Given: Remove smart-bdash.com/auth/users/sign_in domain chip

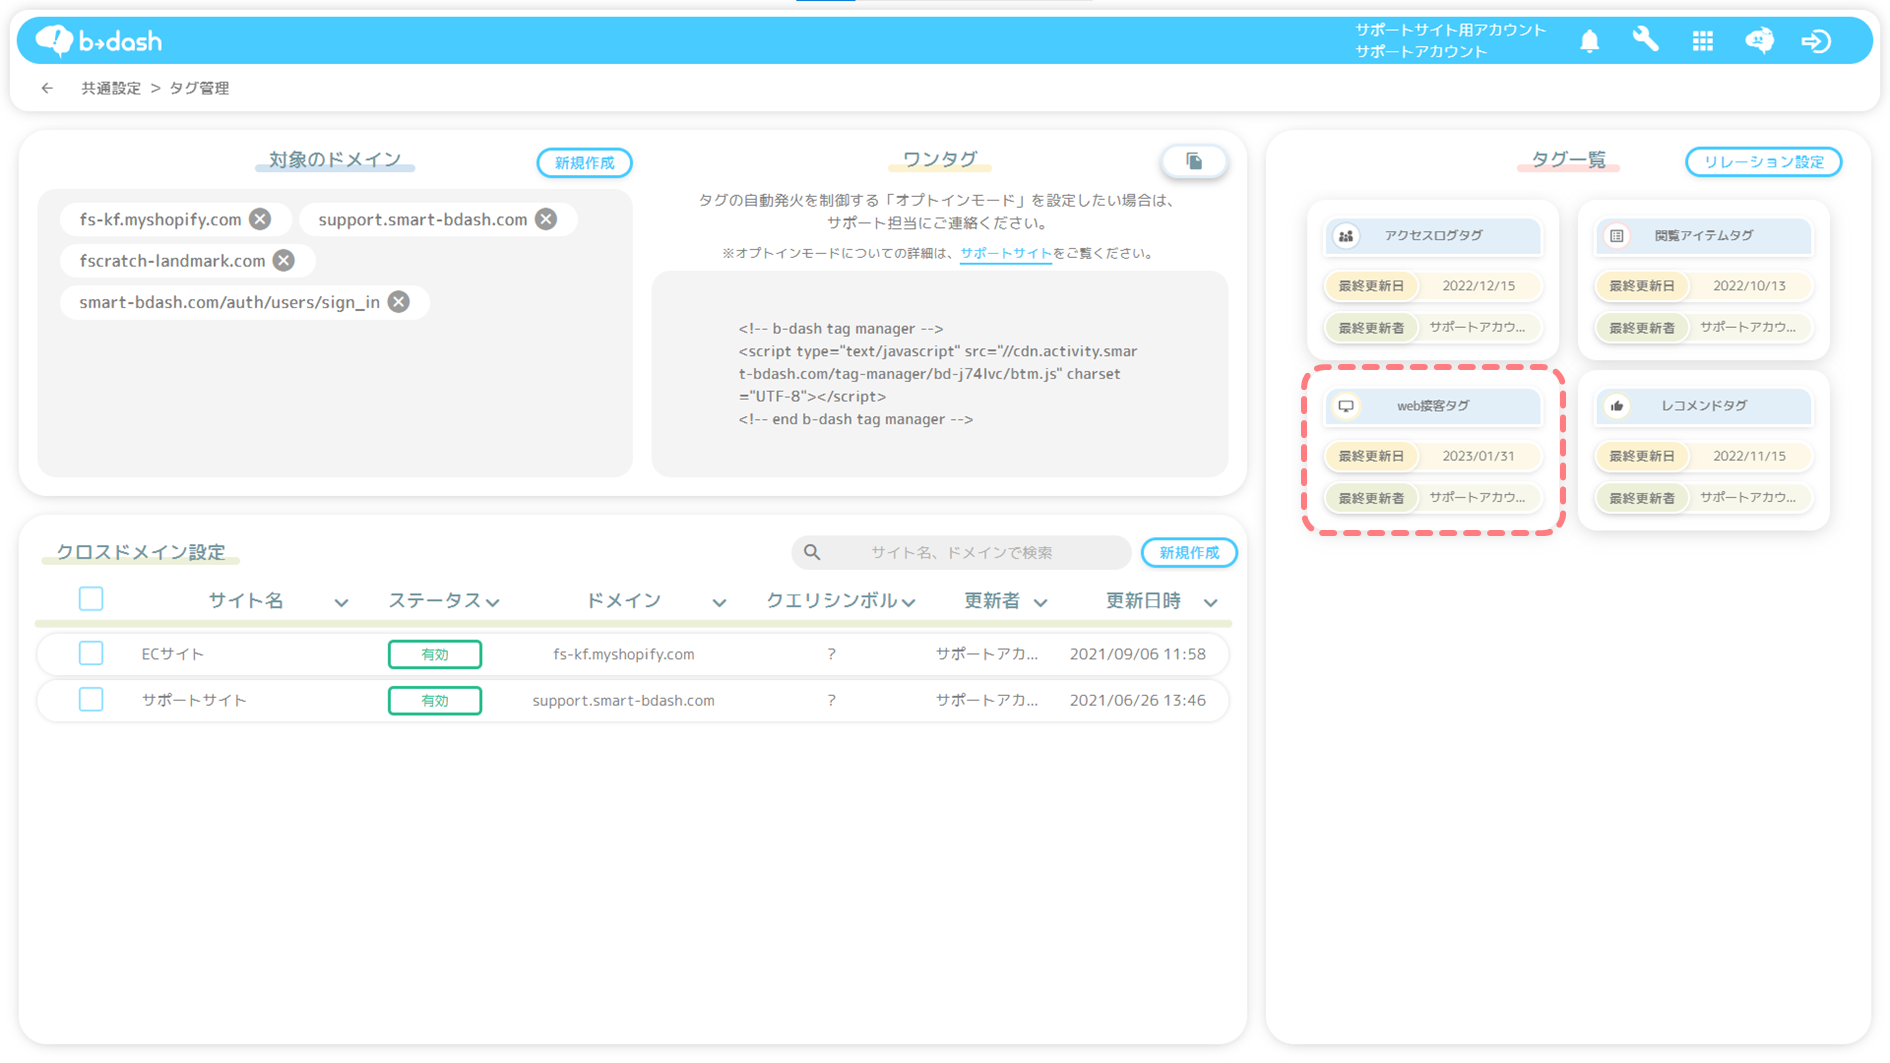Looking at the screenshot, I should pos(399,302).
